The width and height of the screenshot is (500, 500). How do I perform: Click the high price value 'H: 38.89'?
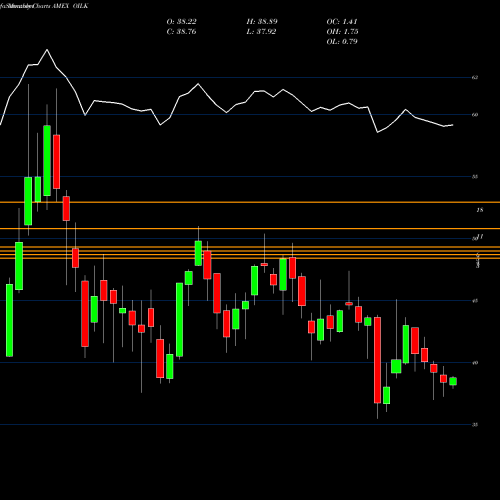click(x=262, y=22)
